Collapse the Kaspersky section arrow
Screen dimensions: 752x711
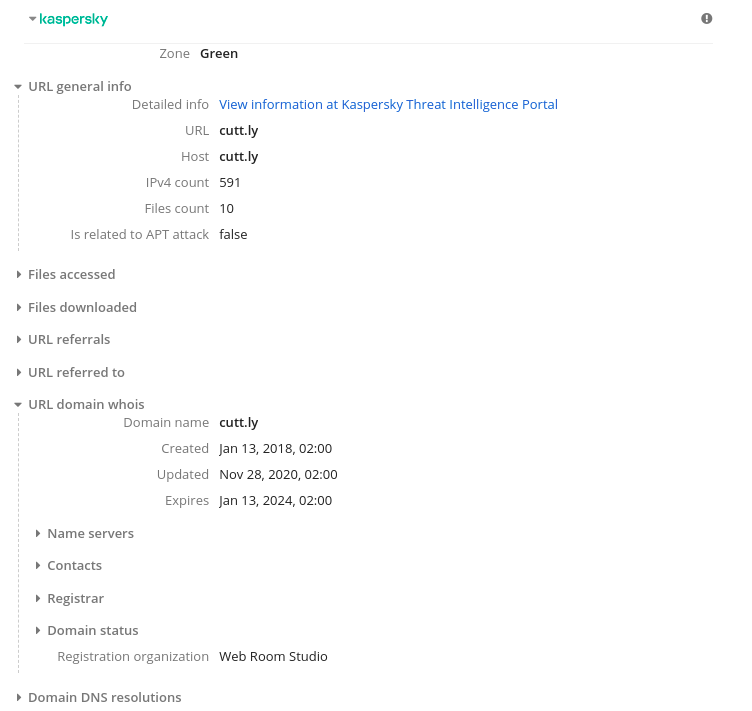pos(32,19)
